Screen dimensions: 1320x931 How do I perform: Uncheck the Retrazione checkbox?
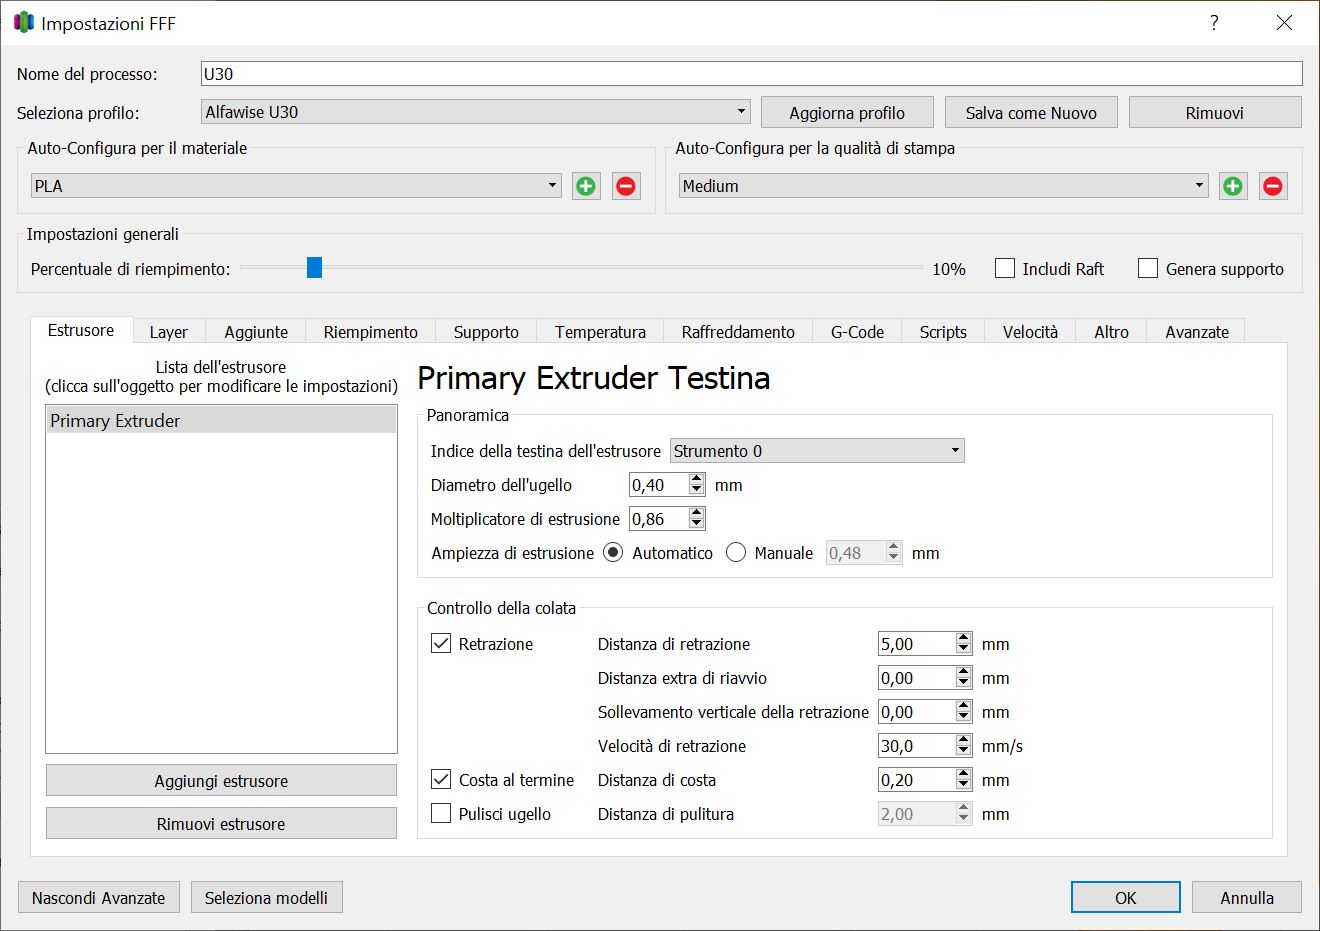click(441, 643)
